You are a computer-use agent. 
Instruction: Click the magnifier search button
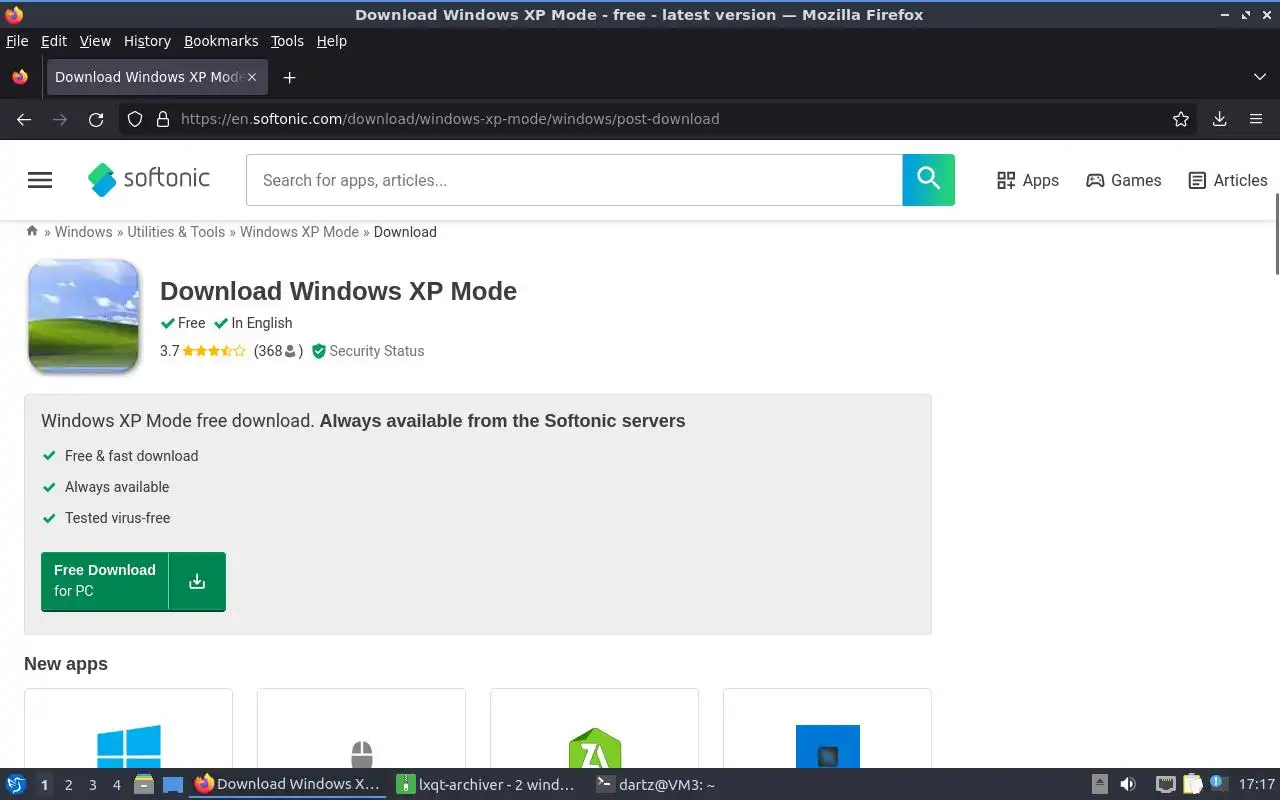(x=928, y=180)
